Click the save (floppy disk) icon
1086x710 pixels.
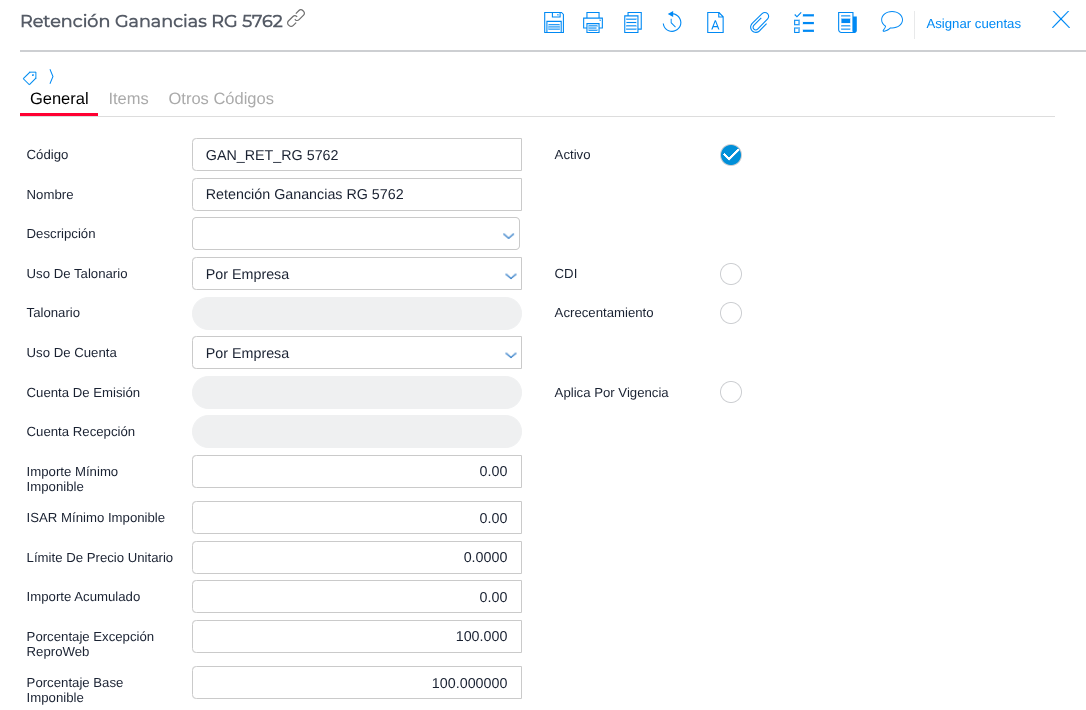[554, 22]
